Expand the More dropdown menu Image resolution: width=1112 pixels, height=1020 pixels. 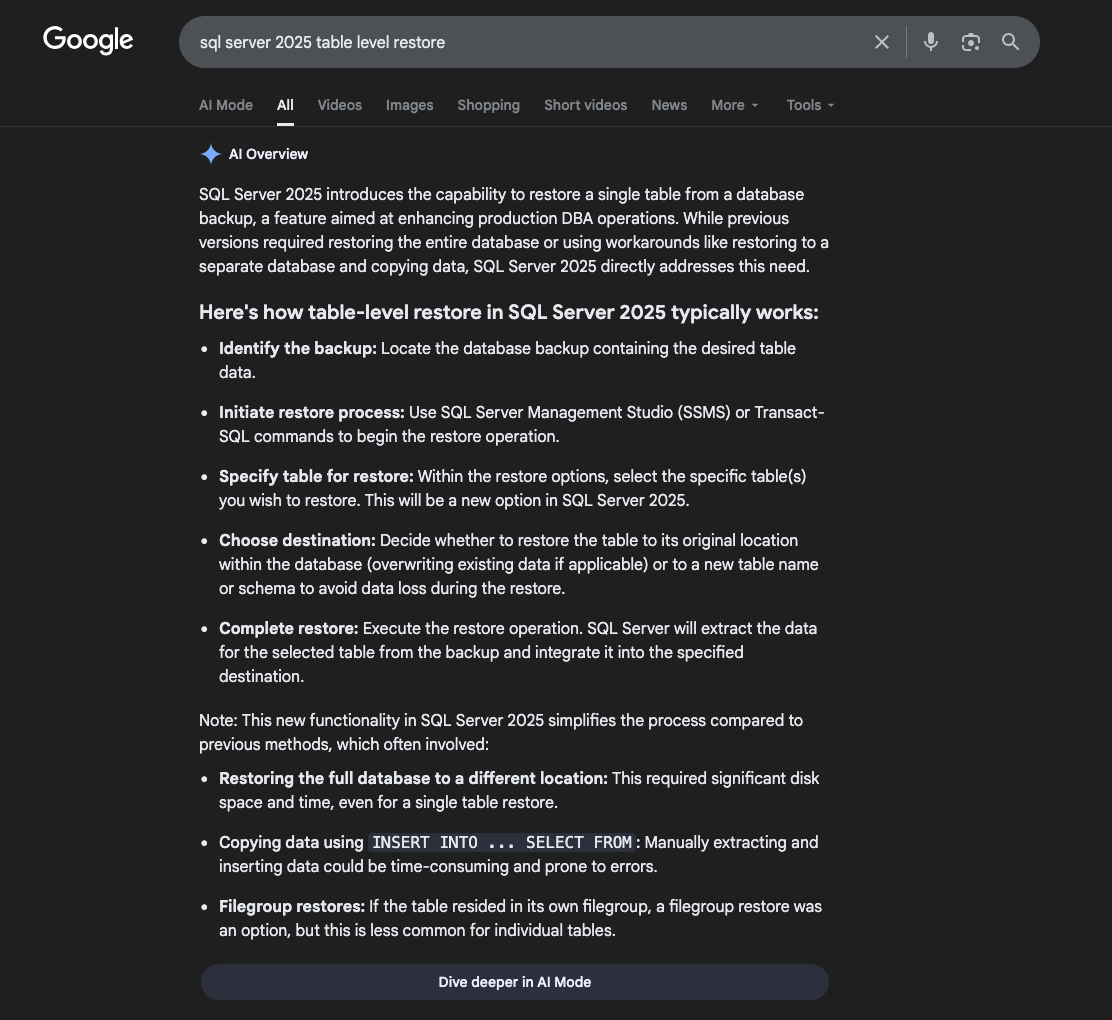[735, 105]
